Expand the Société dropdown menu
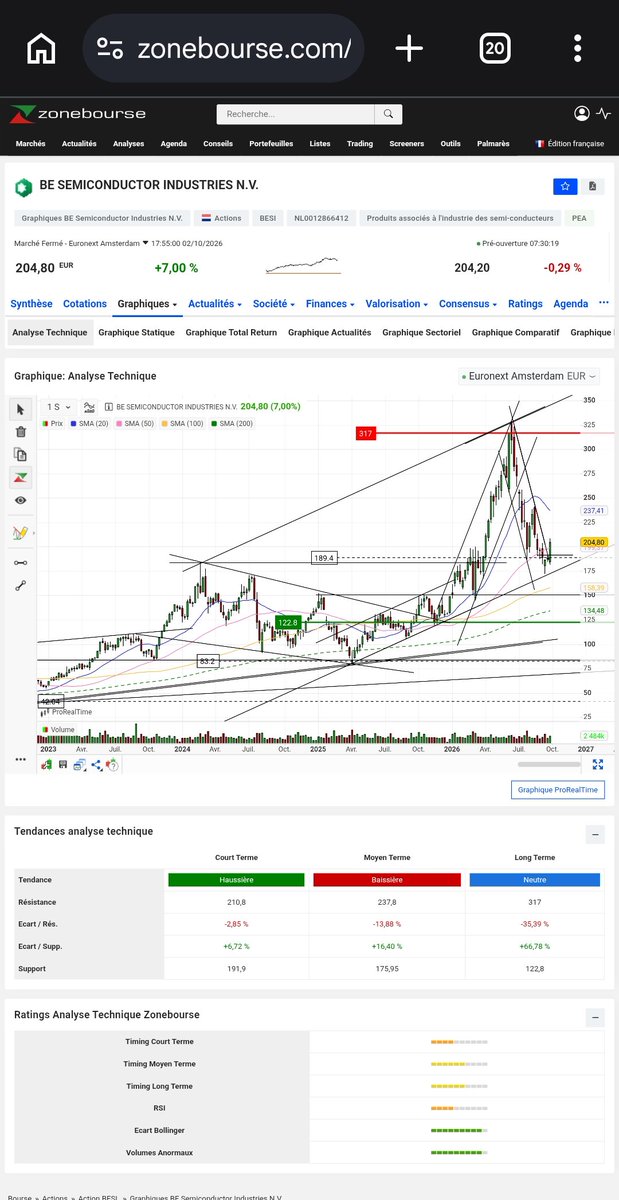 pyautogui.click(x=274, y=304)
